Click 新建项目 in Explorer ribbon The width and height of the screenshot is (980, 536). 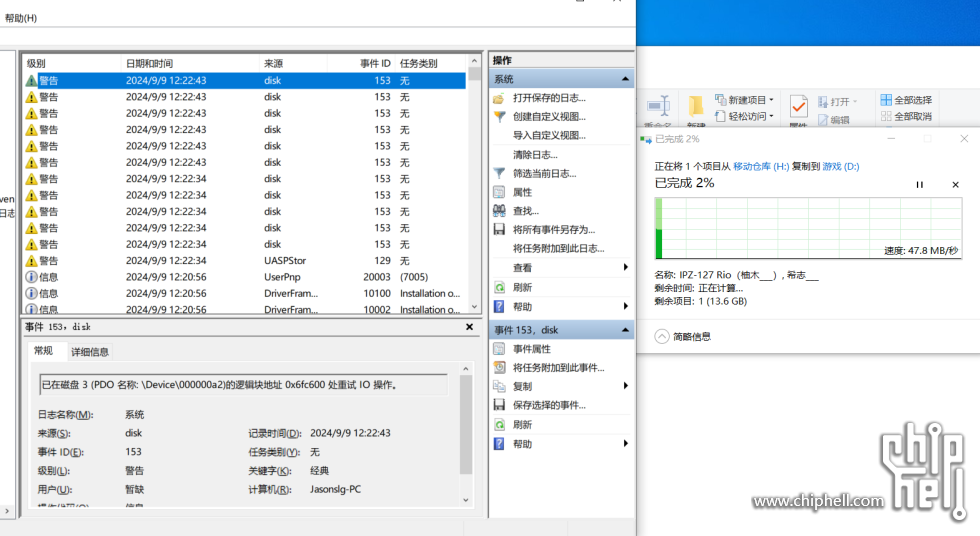(x=744, y=100)
